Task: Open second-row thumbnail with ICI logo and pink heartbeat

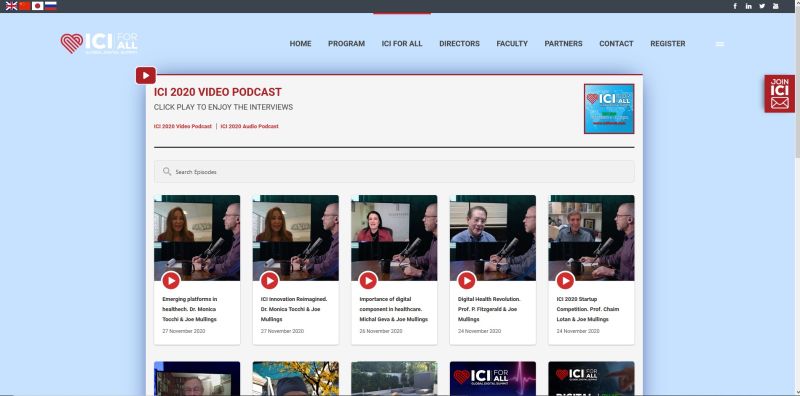Action: 493,379
